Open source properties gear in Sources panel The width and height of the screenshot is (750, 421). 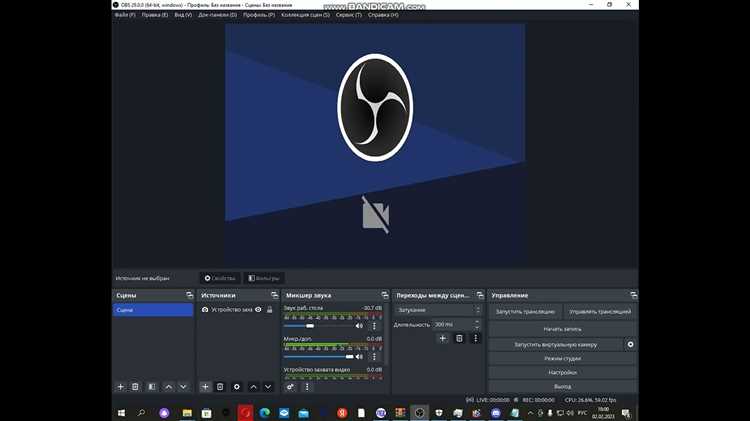[x=236, y=387]
